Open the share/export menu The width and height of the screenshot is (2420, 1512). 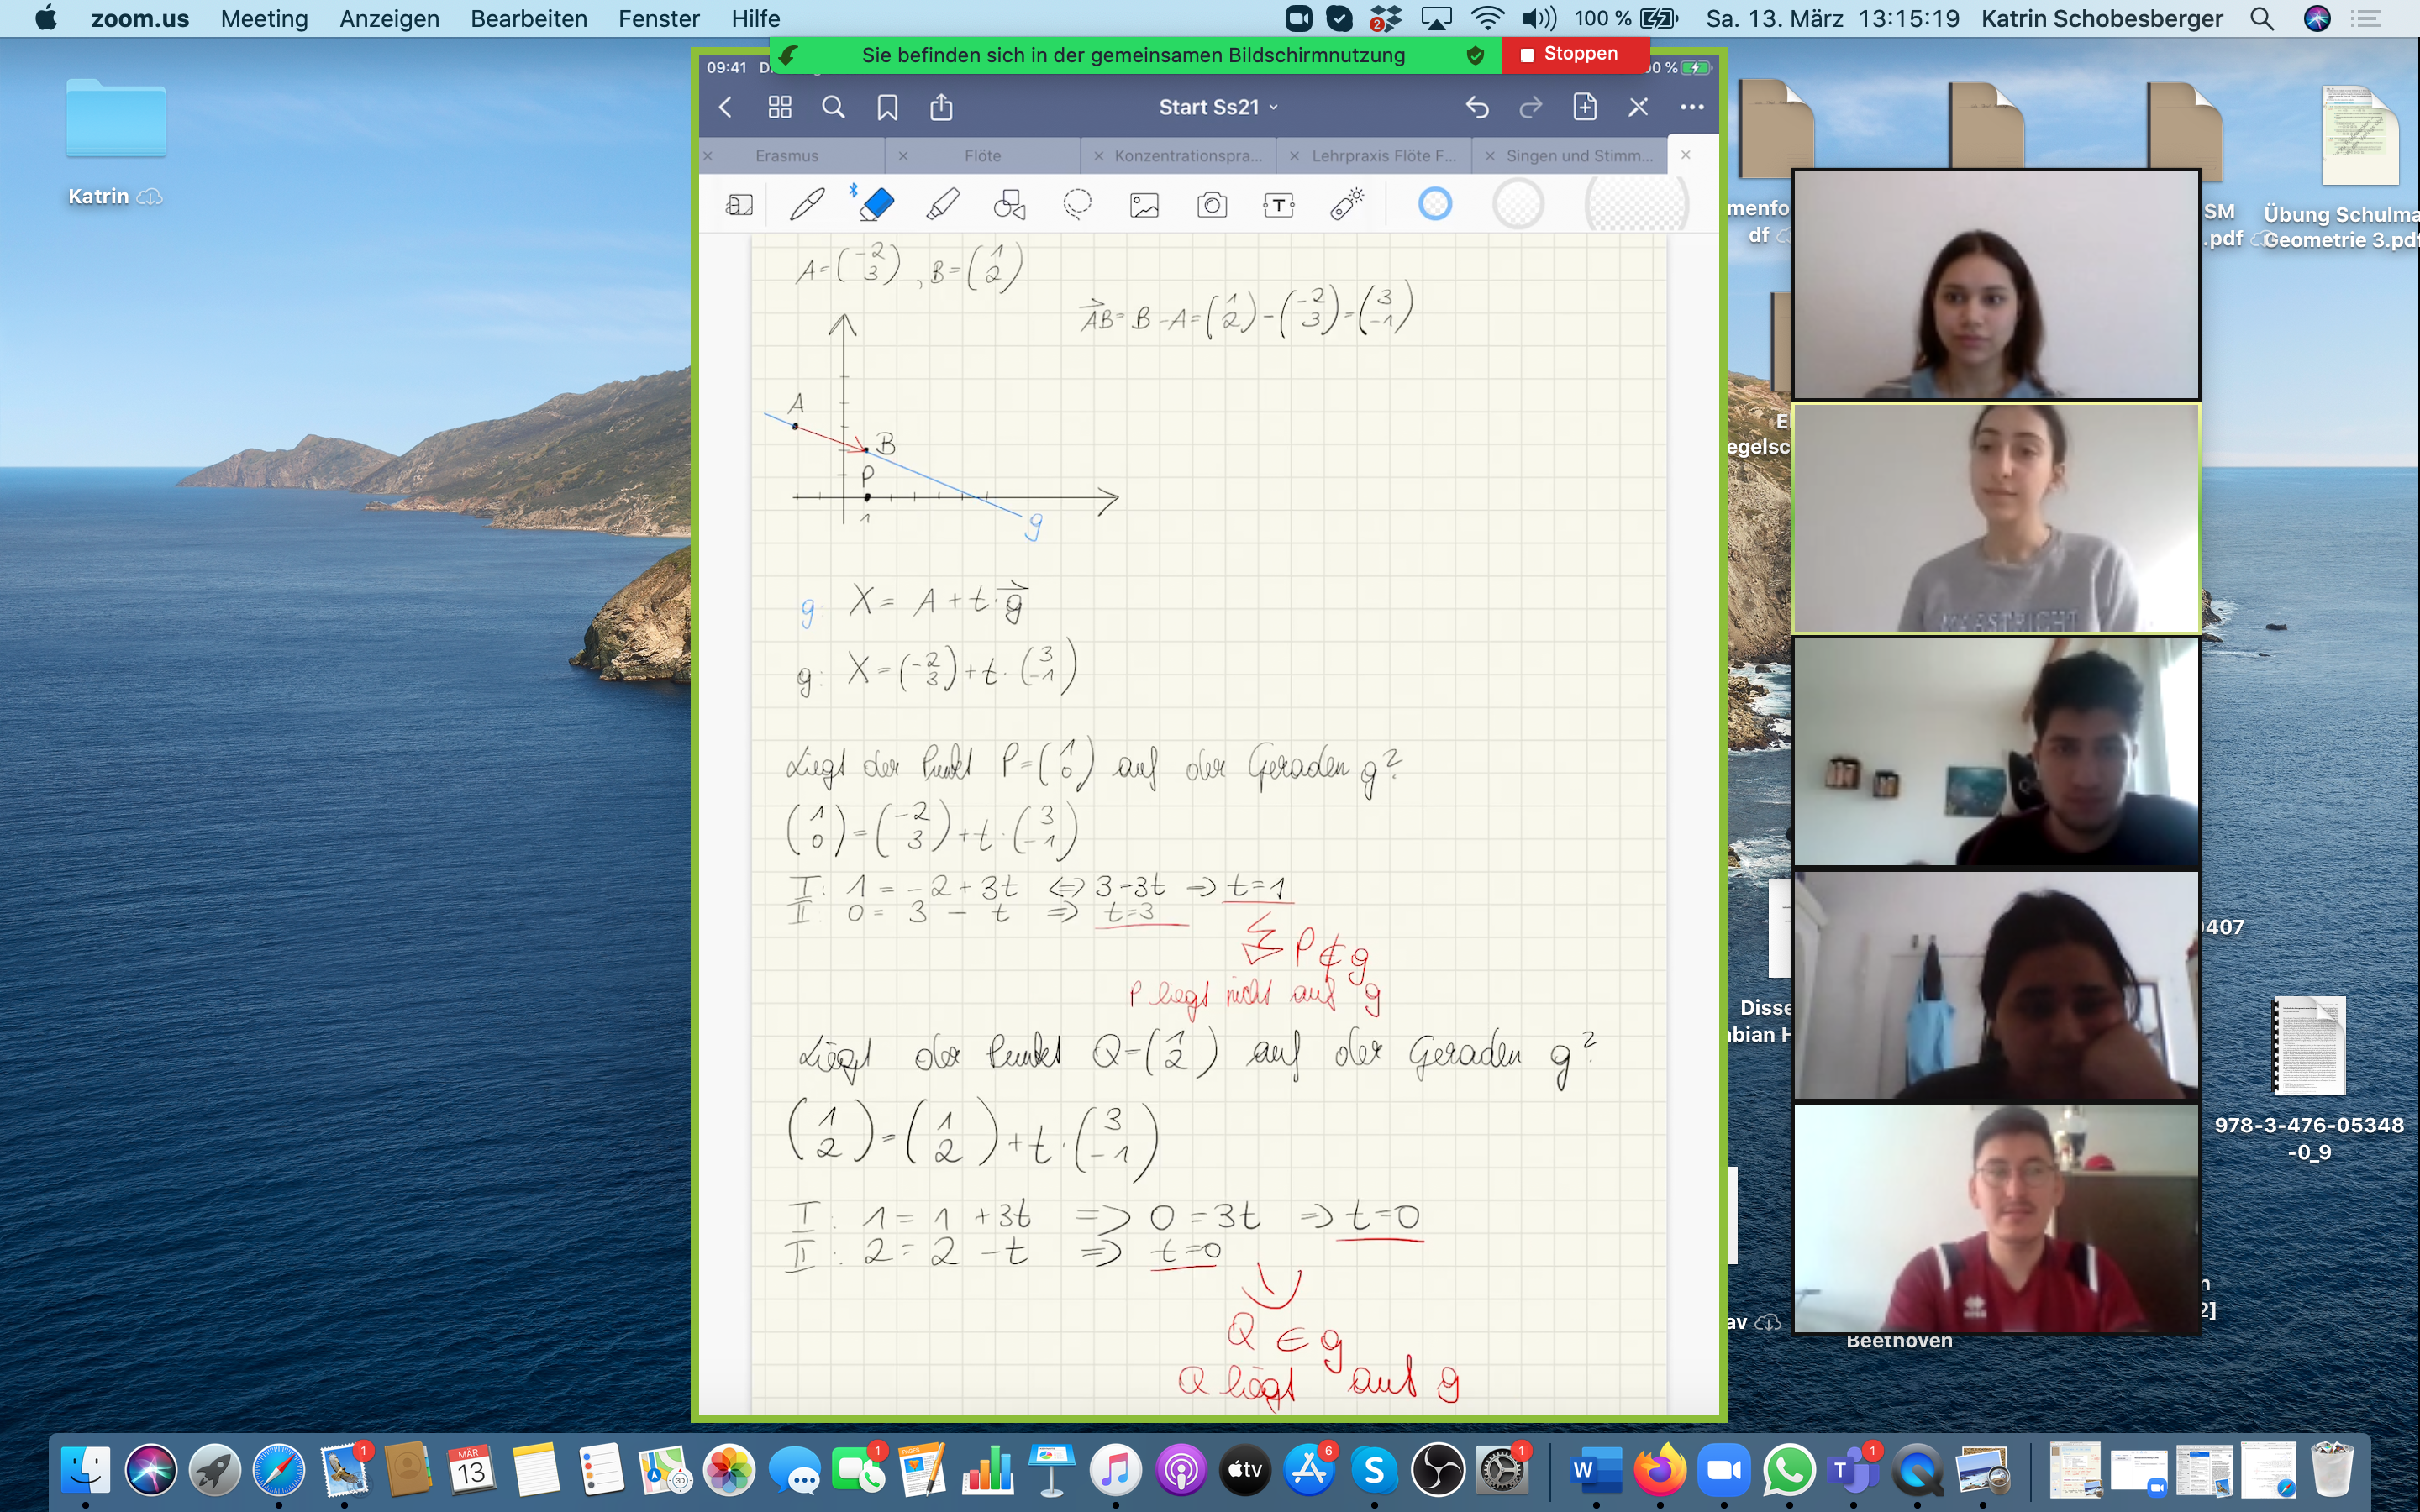coord(941,106)
